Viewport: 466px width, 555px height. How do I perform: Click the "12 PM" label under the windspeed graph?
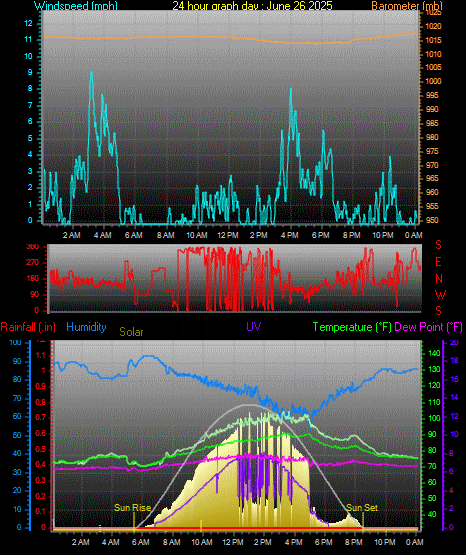point(228,235)
